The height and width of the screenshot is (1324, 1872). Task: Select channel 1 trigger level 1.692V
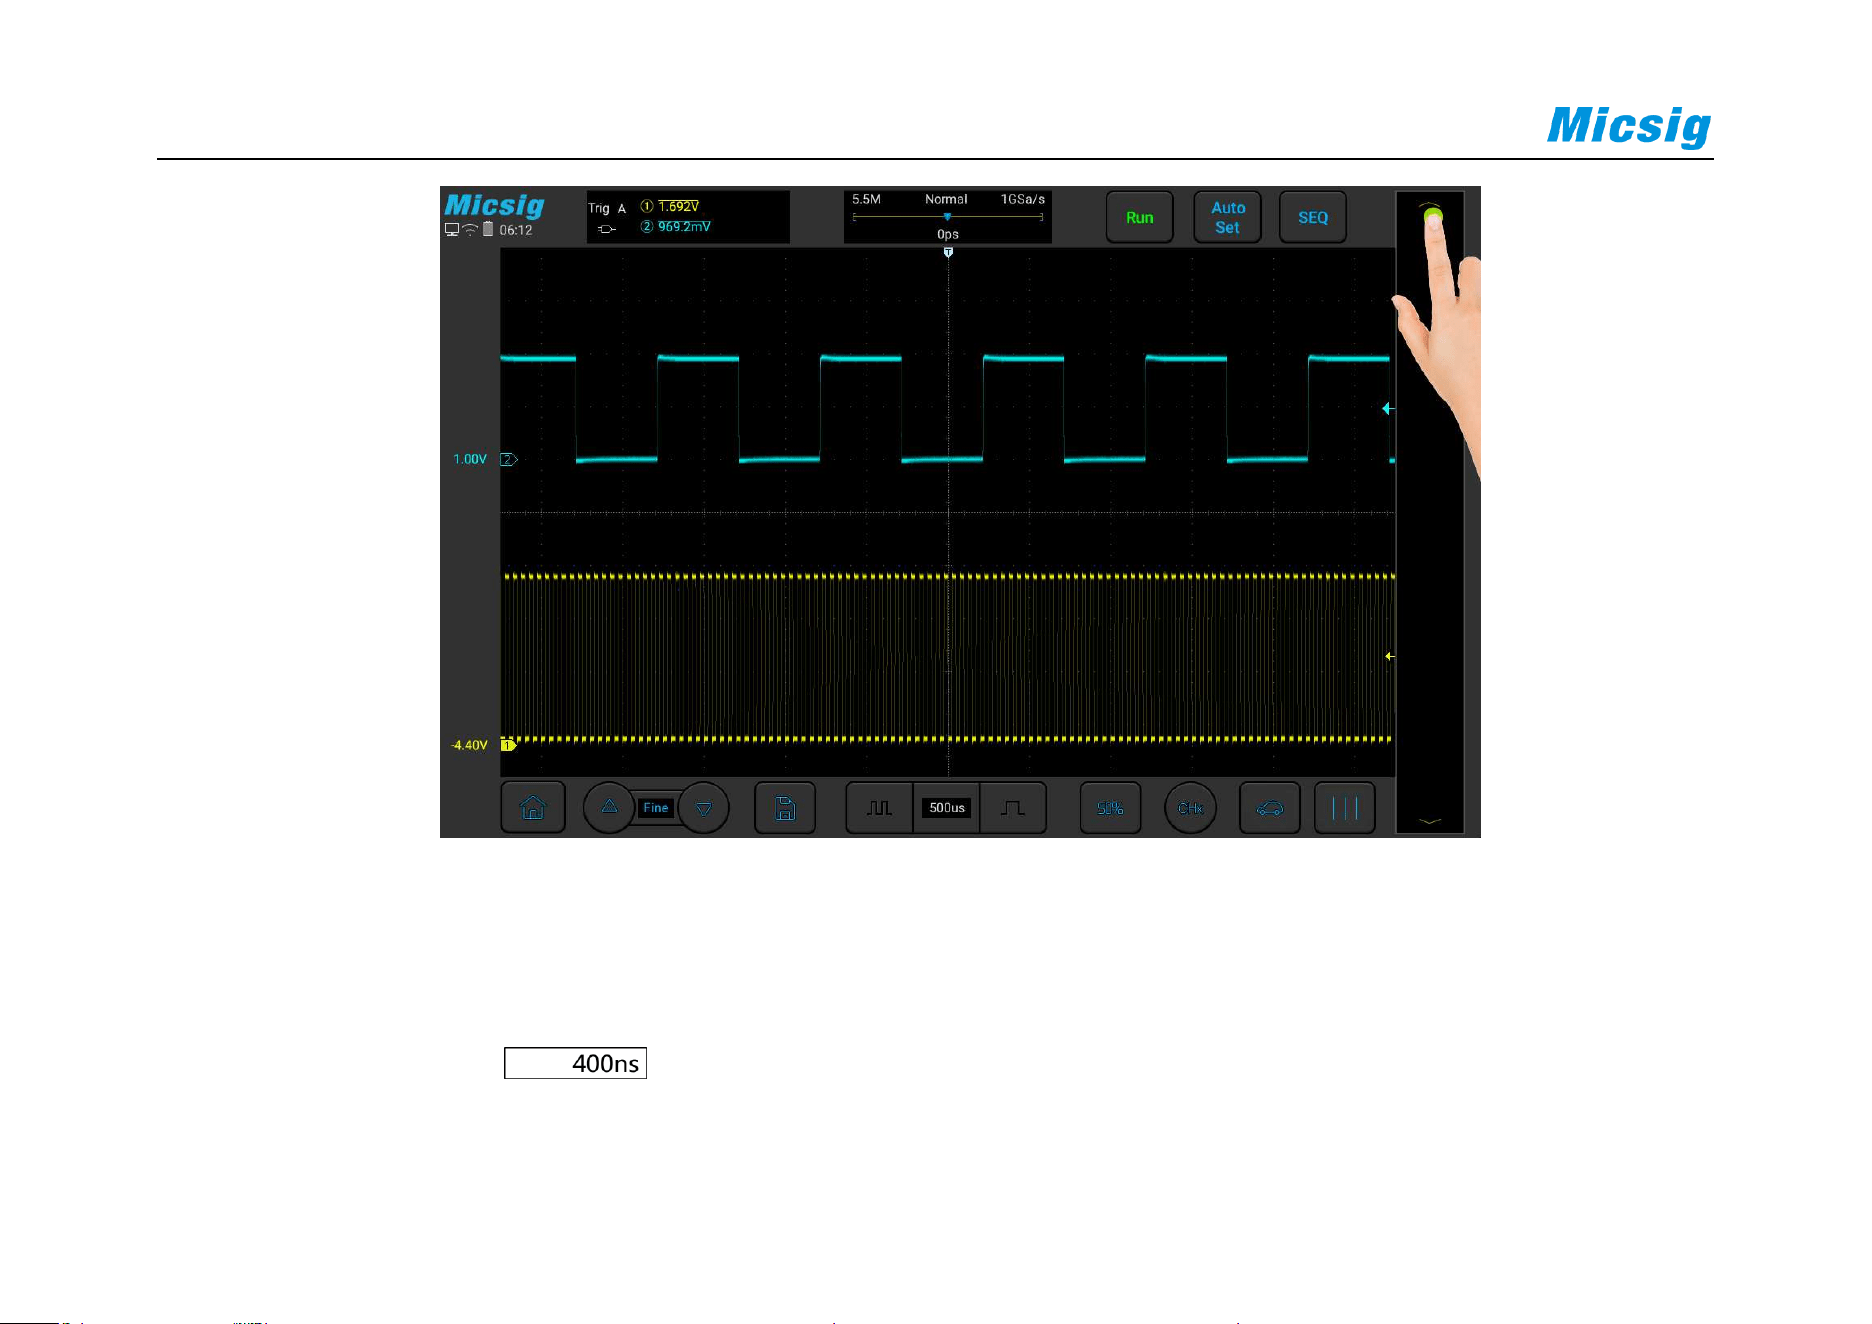point(670,207)
